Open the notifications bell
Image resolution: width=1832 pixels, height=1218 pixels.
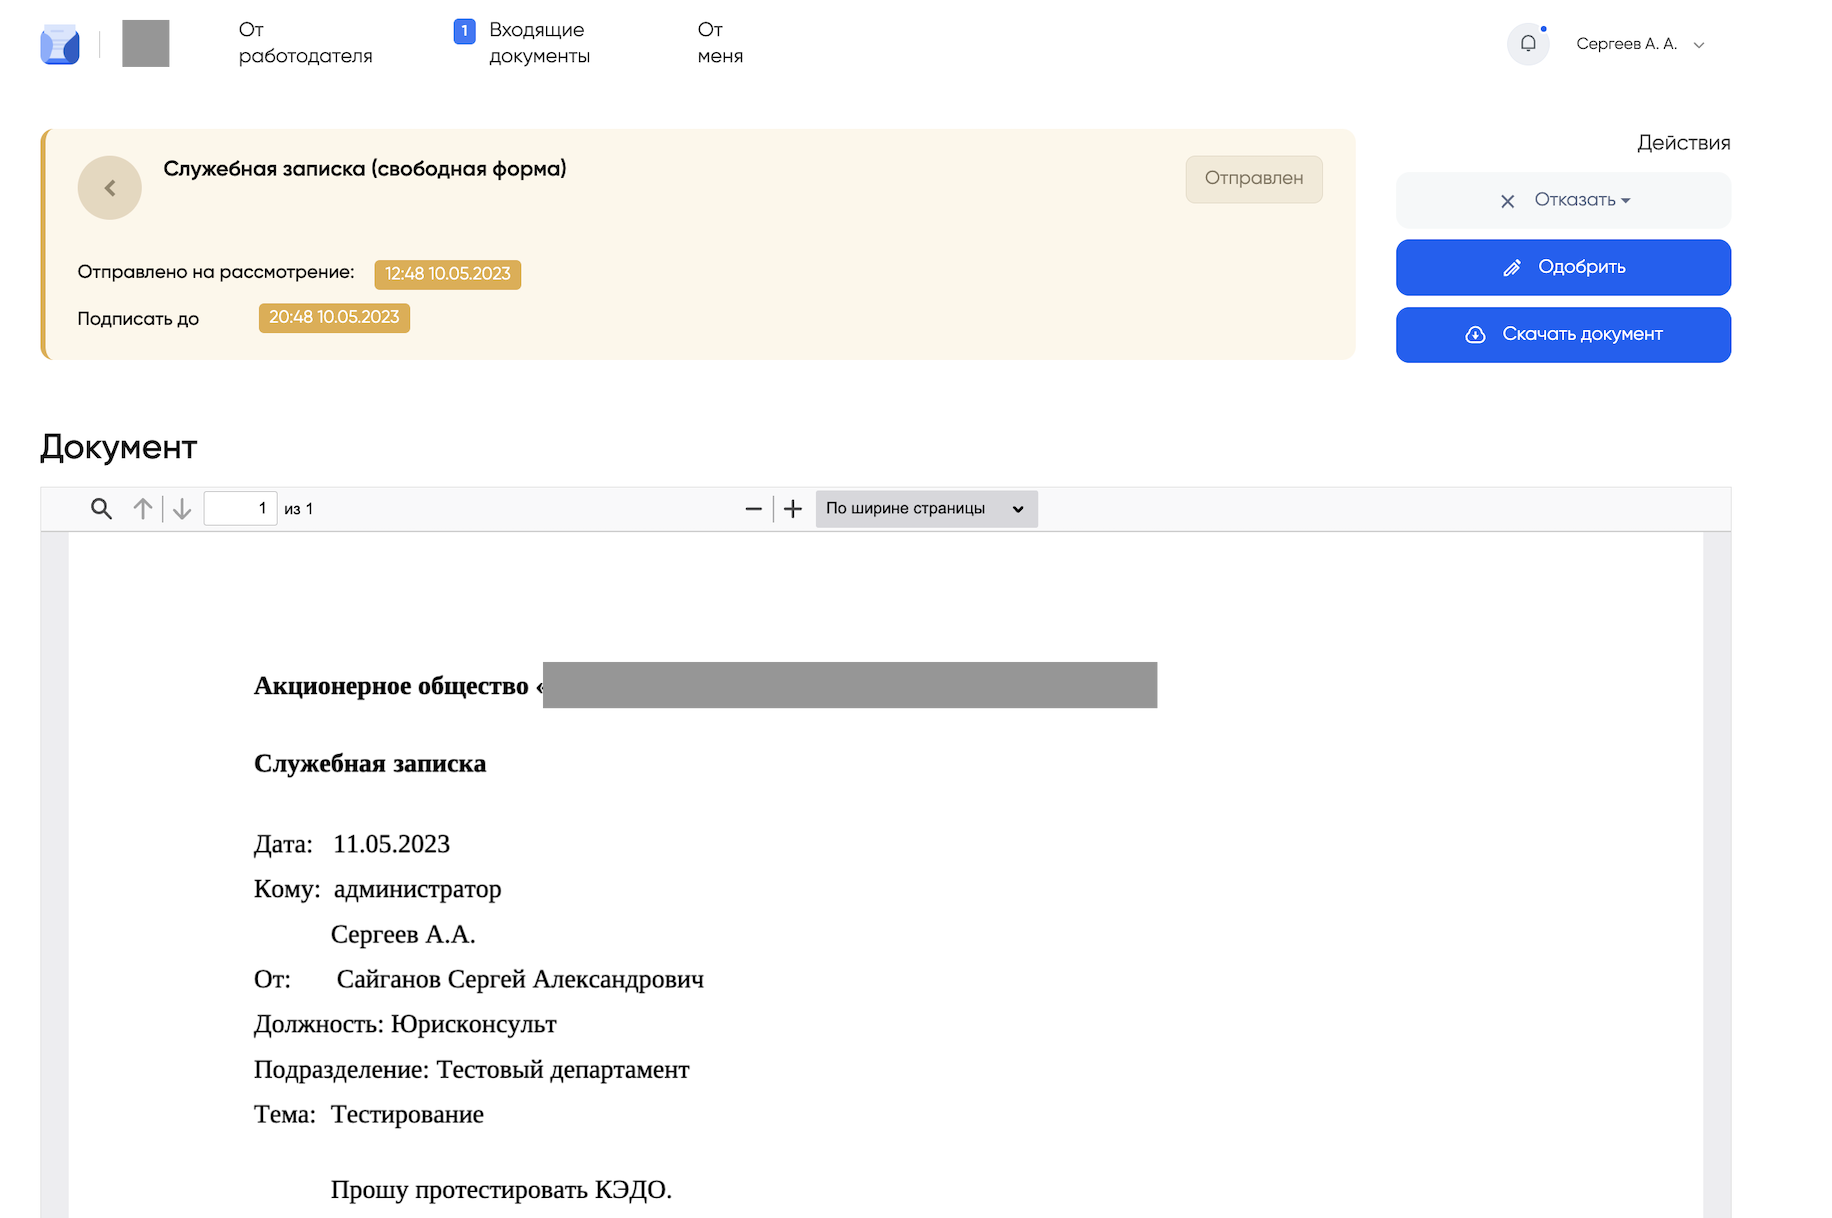click(1527, 44)
